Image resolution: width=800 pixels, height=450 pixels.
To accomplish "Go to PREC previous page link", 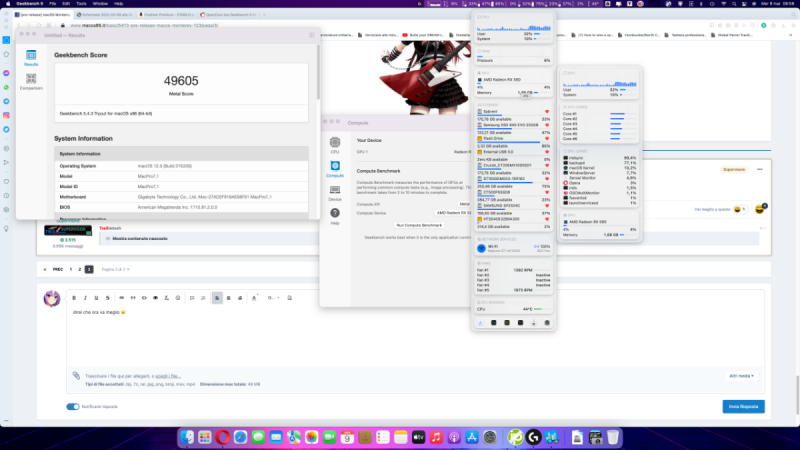I will (x=57, y=270).
